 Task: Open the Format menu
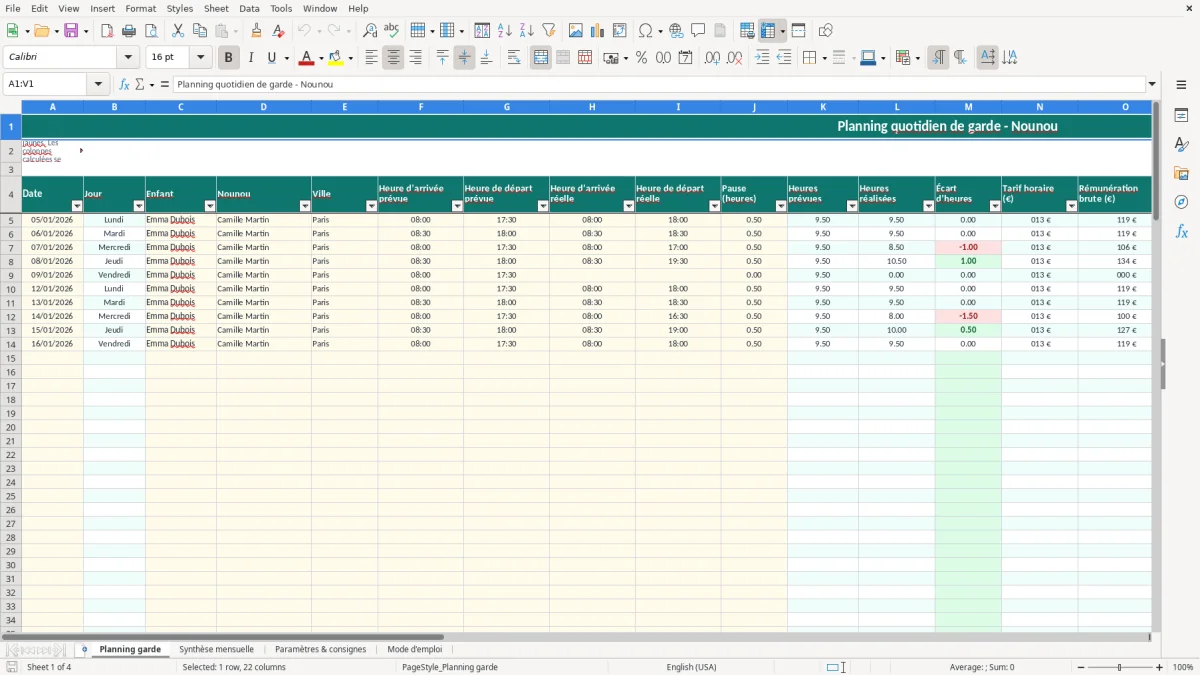click(x=140, y=8)
